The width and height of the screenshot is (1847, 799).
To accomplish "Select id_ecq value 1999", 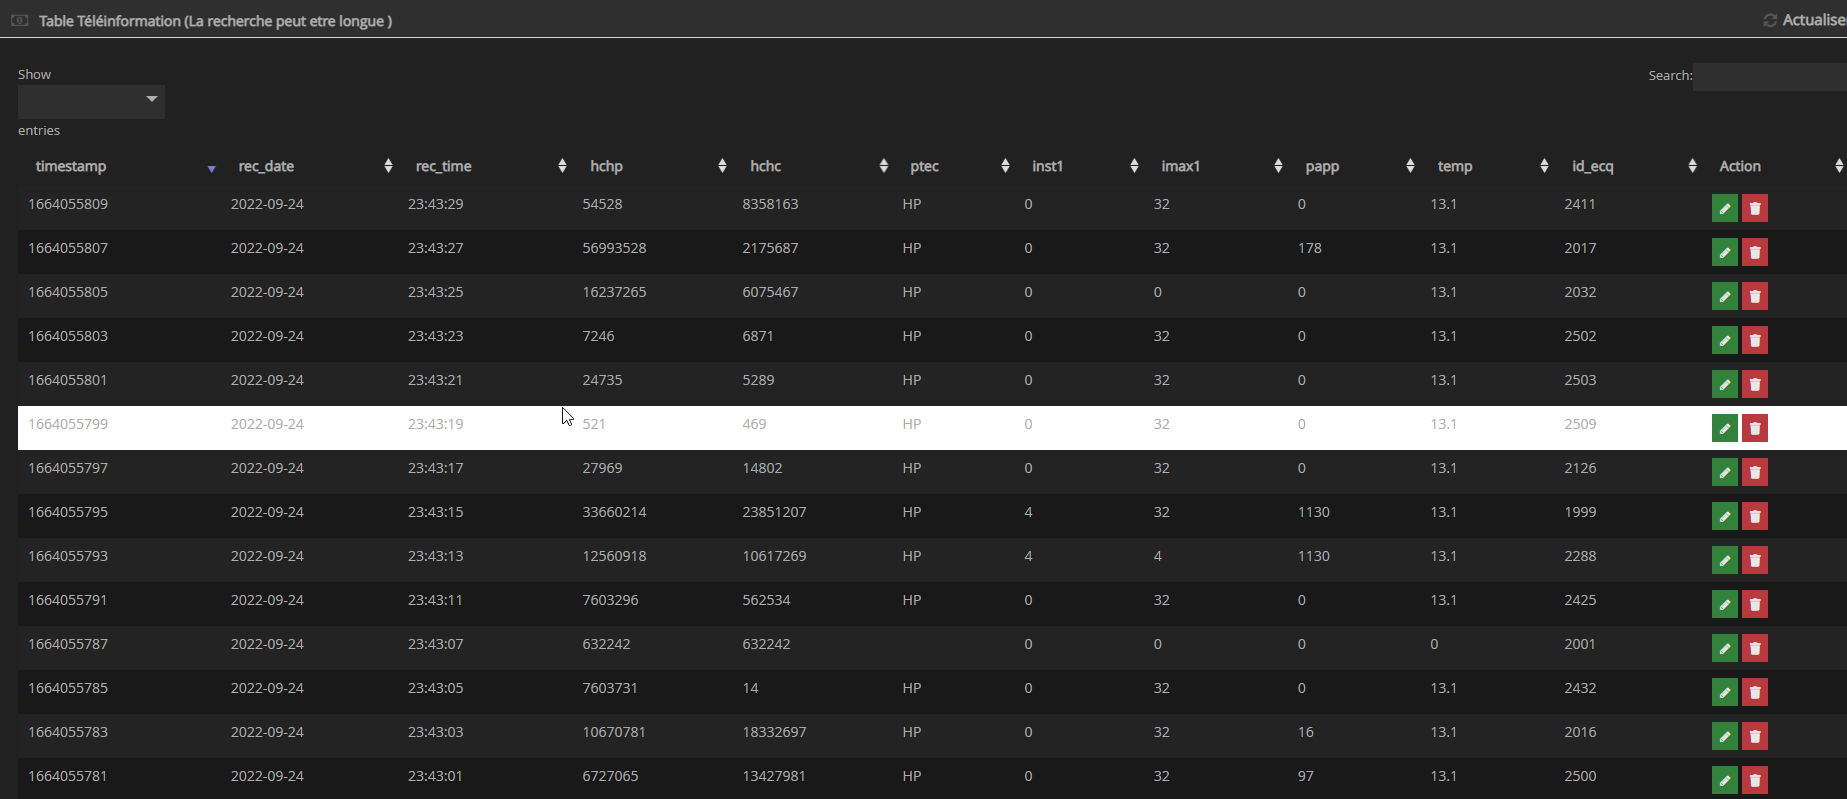I will (1580, 512).
